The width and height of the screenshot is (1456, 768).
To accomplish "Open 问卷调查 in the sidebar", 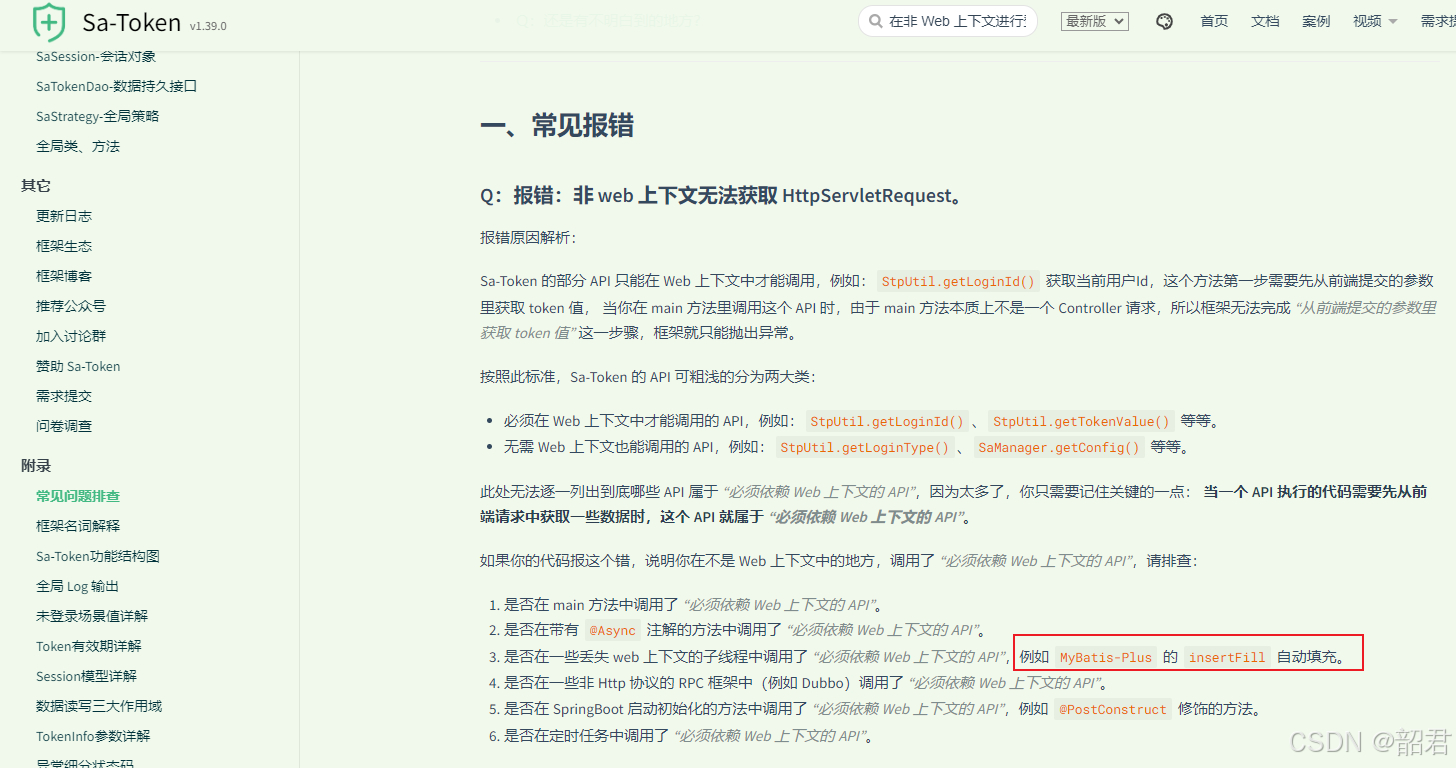I will 64,426.
